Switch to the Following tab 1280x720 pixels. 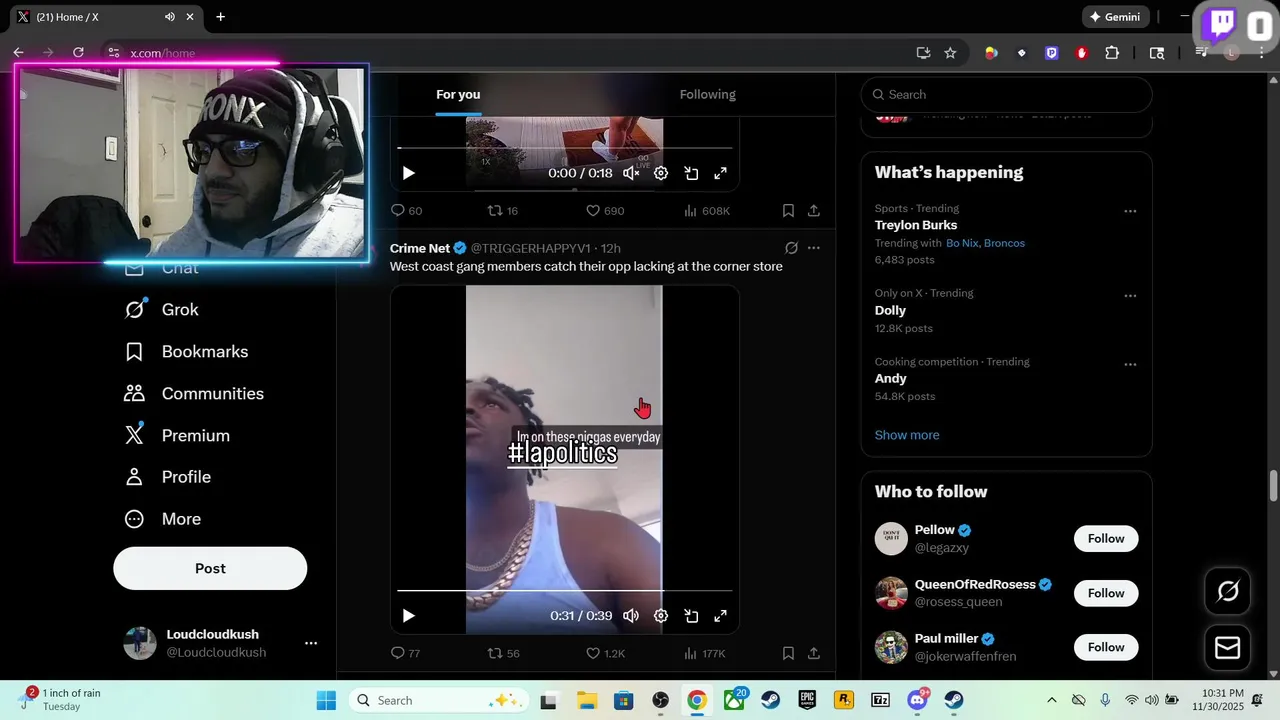707,94
